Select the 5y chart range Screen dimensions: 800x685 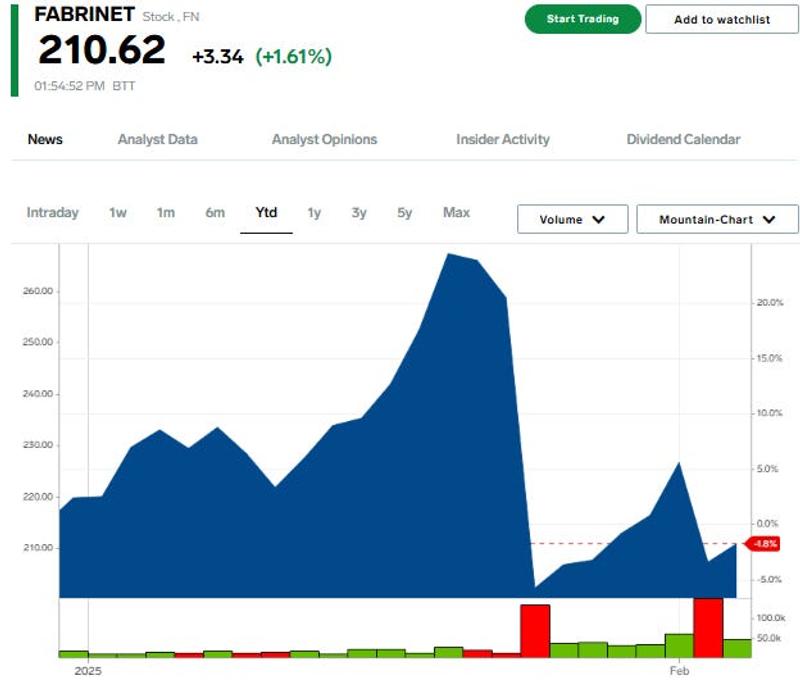point(405,212)
